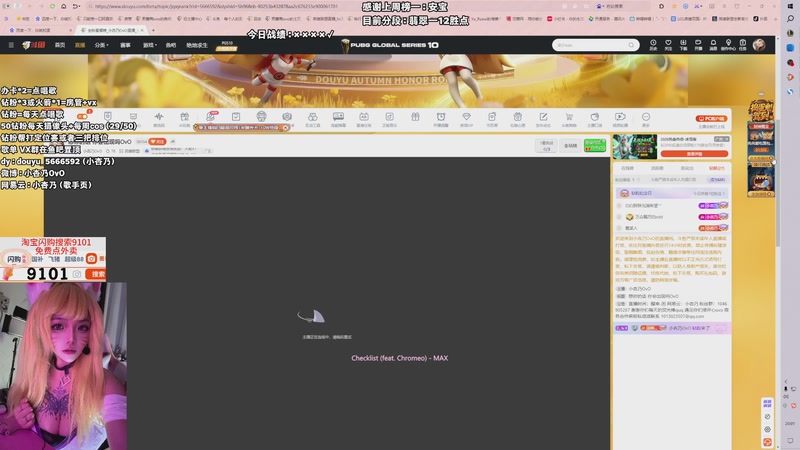Open messages bell icon

pos(713,45)
